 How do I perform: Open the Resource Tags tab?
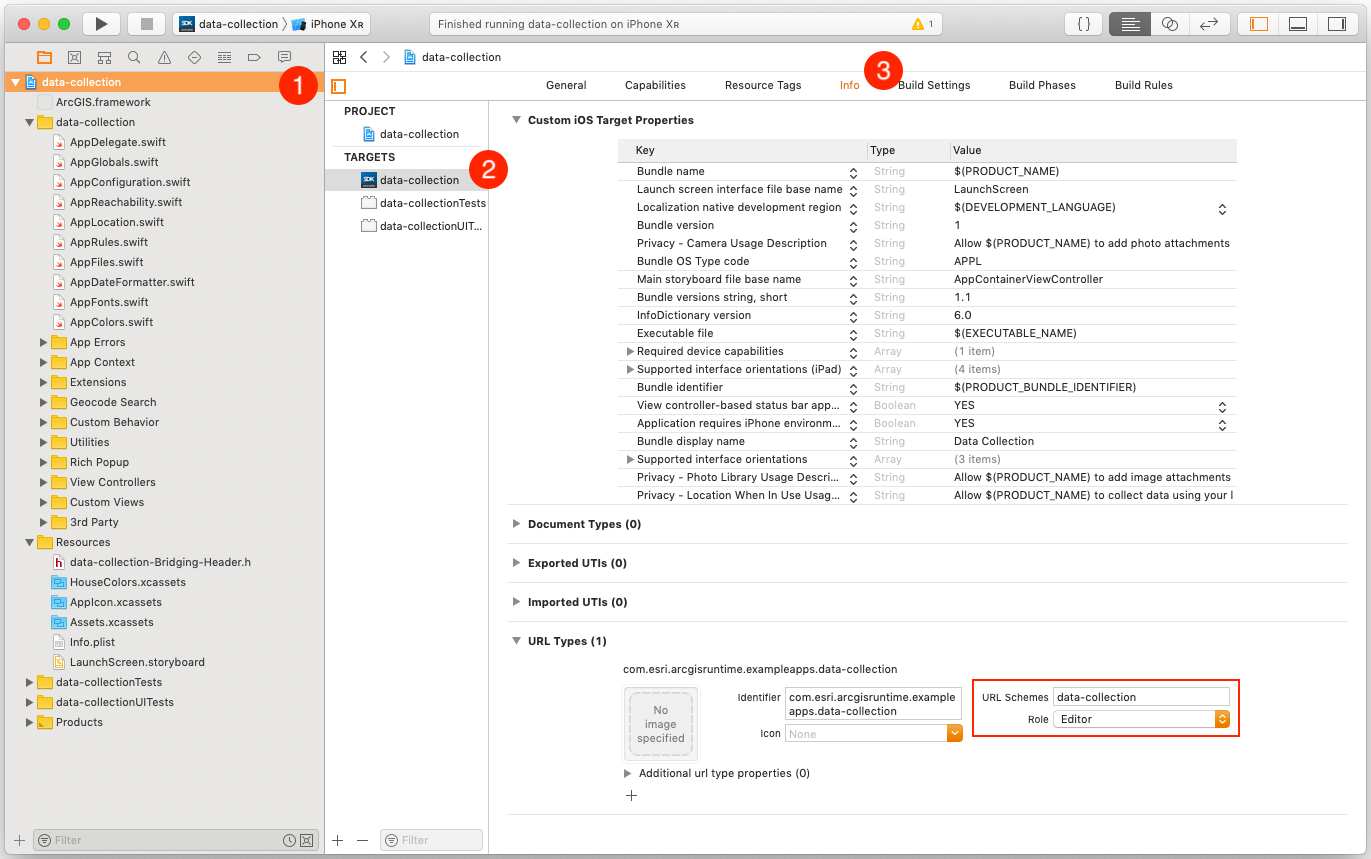763,85
